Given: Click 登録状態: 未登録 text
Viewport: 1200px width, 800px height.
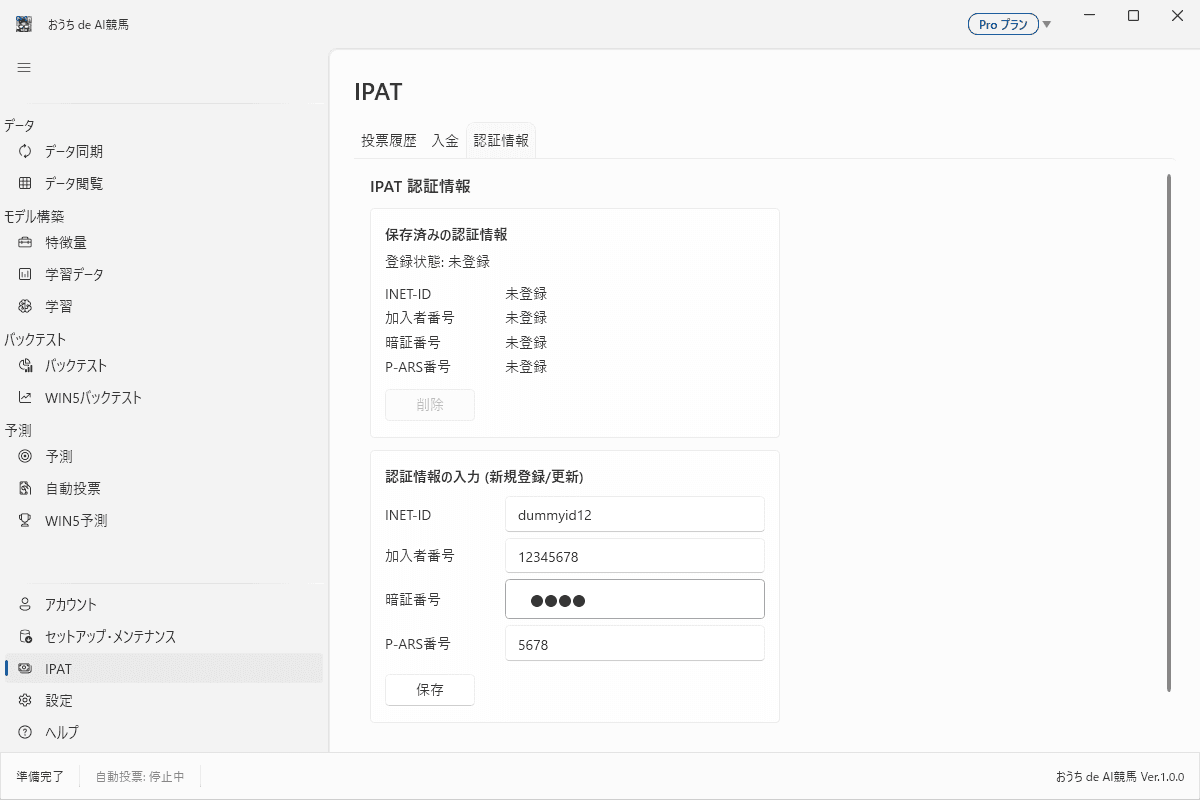Looking at the screenshot, I should (x=437, y=262).
